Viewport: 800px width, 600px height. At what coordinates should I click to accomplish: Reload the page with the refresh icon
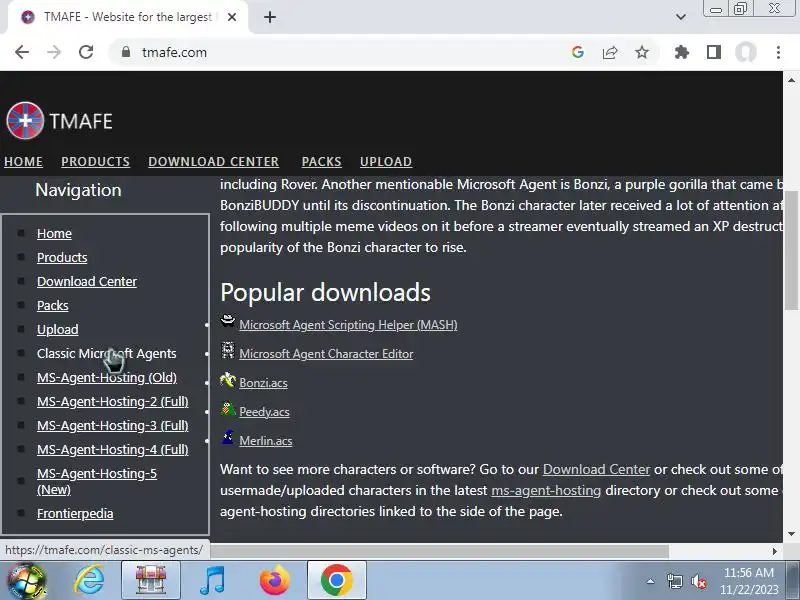[x=86, y=52]
